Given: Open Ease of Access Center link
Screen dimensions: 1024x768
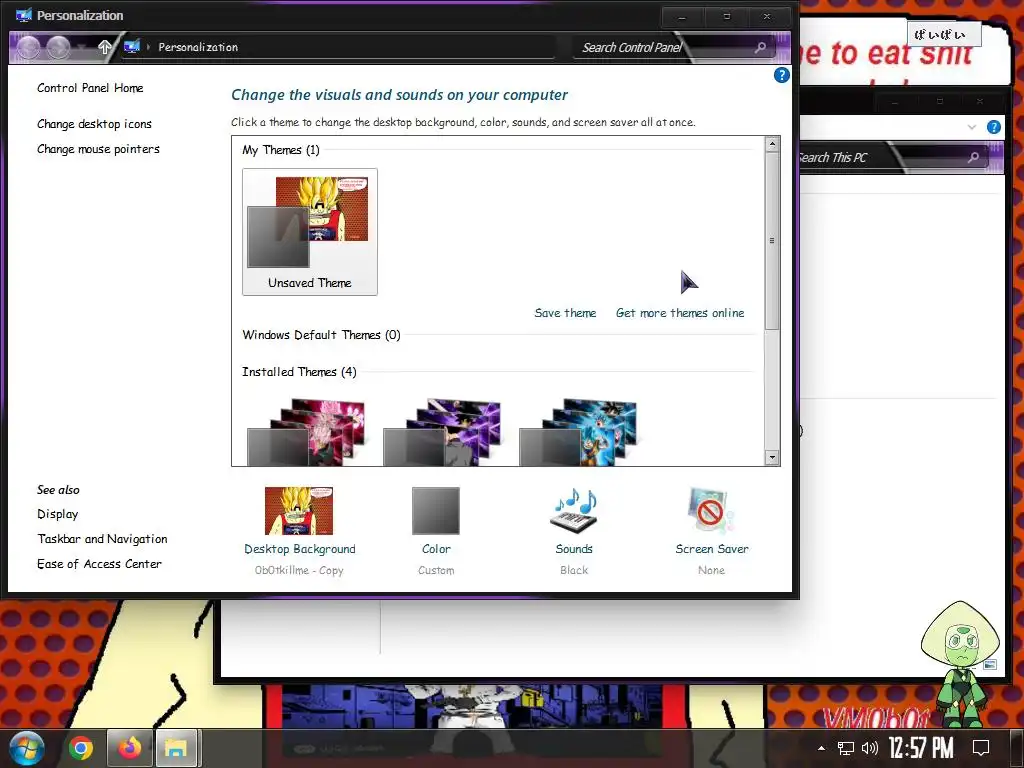Looking at the screenshot, I should 99,564.
